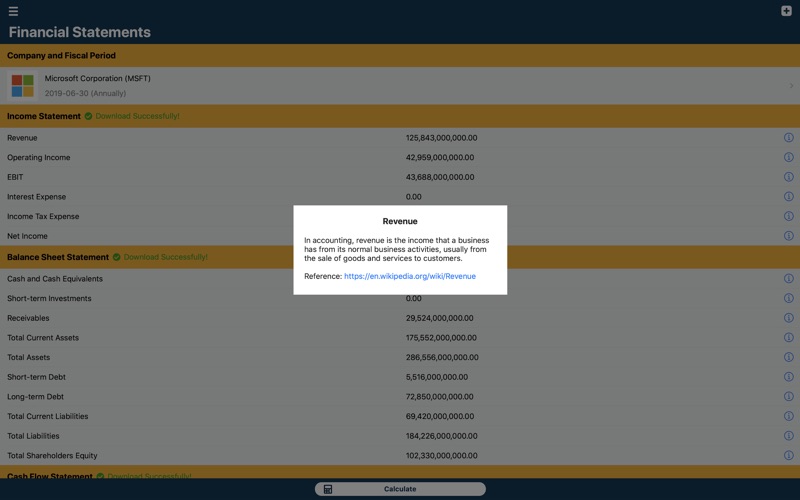Show info for Cash and Cash Equivalents

click(x=788, y=279)
